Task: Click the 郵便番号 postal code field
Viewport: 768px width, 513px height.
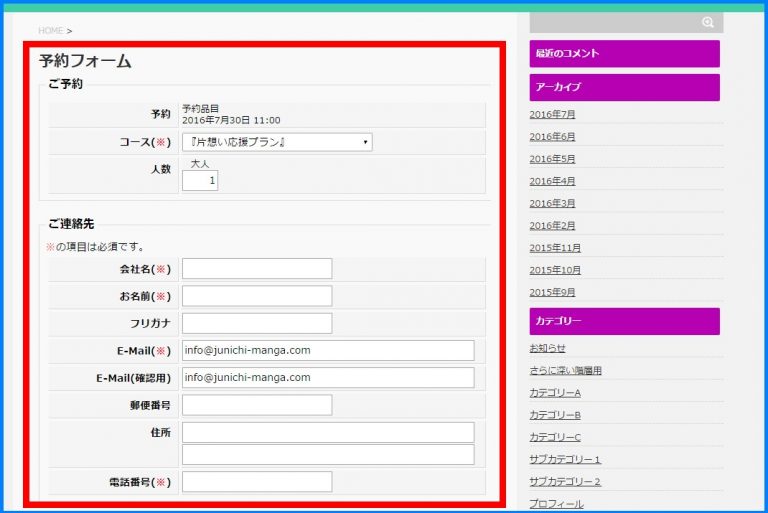Action: pyautogui.click(x=257, y=404)
